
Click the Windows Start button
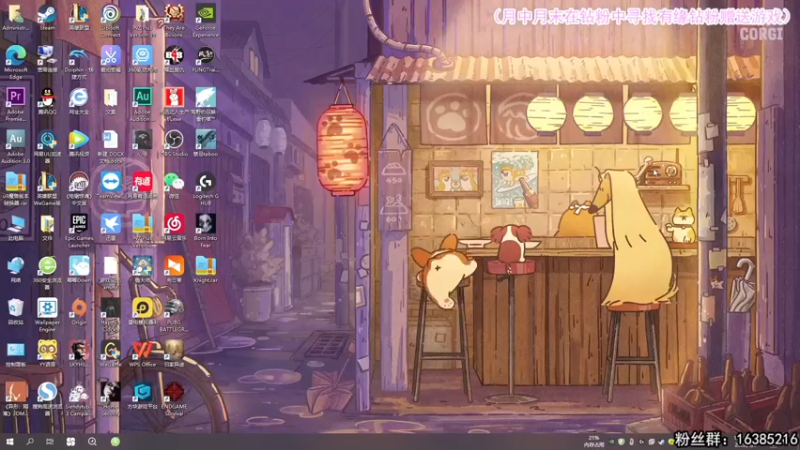[9, 441]
